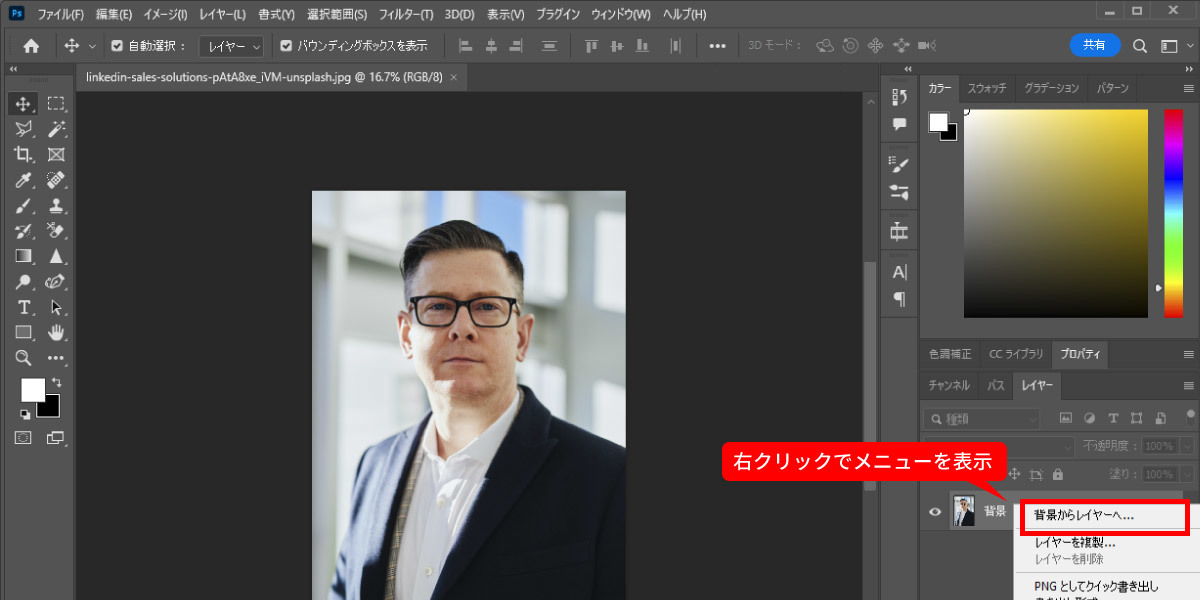
Task: Open the 種類 layer filter type dropdown
Action: tap(983, 418)
